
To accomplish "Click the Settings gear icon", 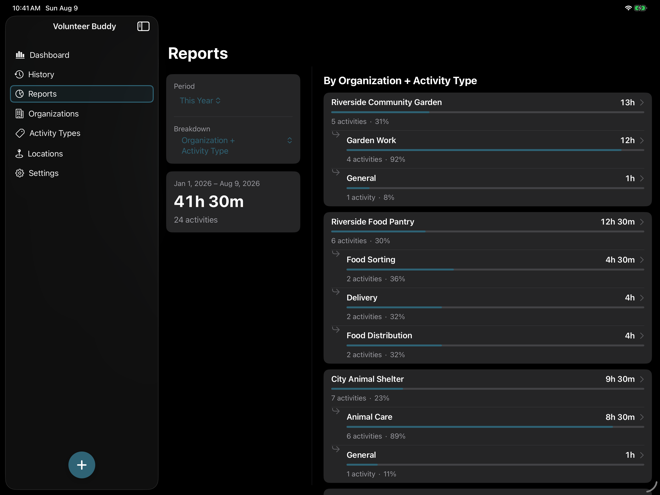I will pyautogui.click(x=19, y=173).
